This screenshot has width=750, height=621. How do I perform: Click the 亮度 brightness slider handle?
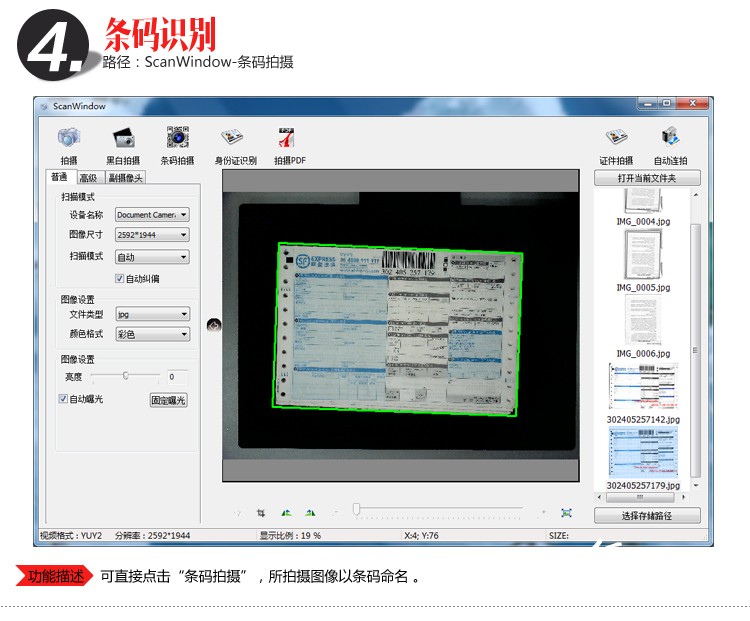(126, 376)
